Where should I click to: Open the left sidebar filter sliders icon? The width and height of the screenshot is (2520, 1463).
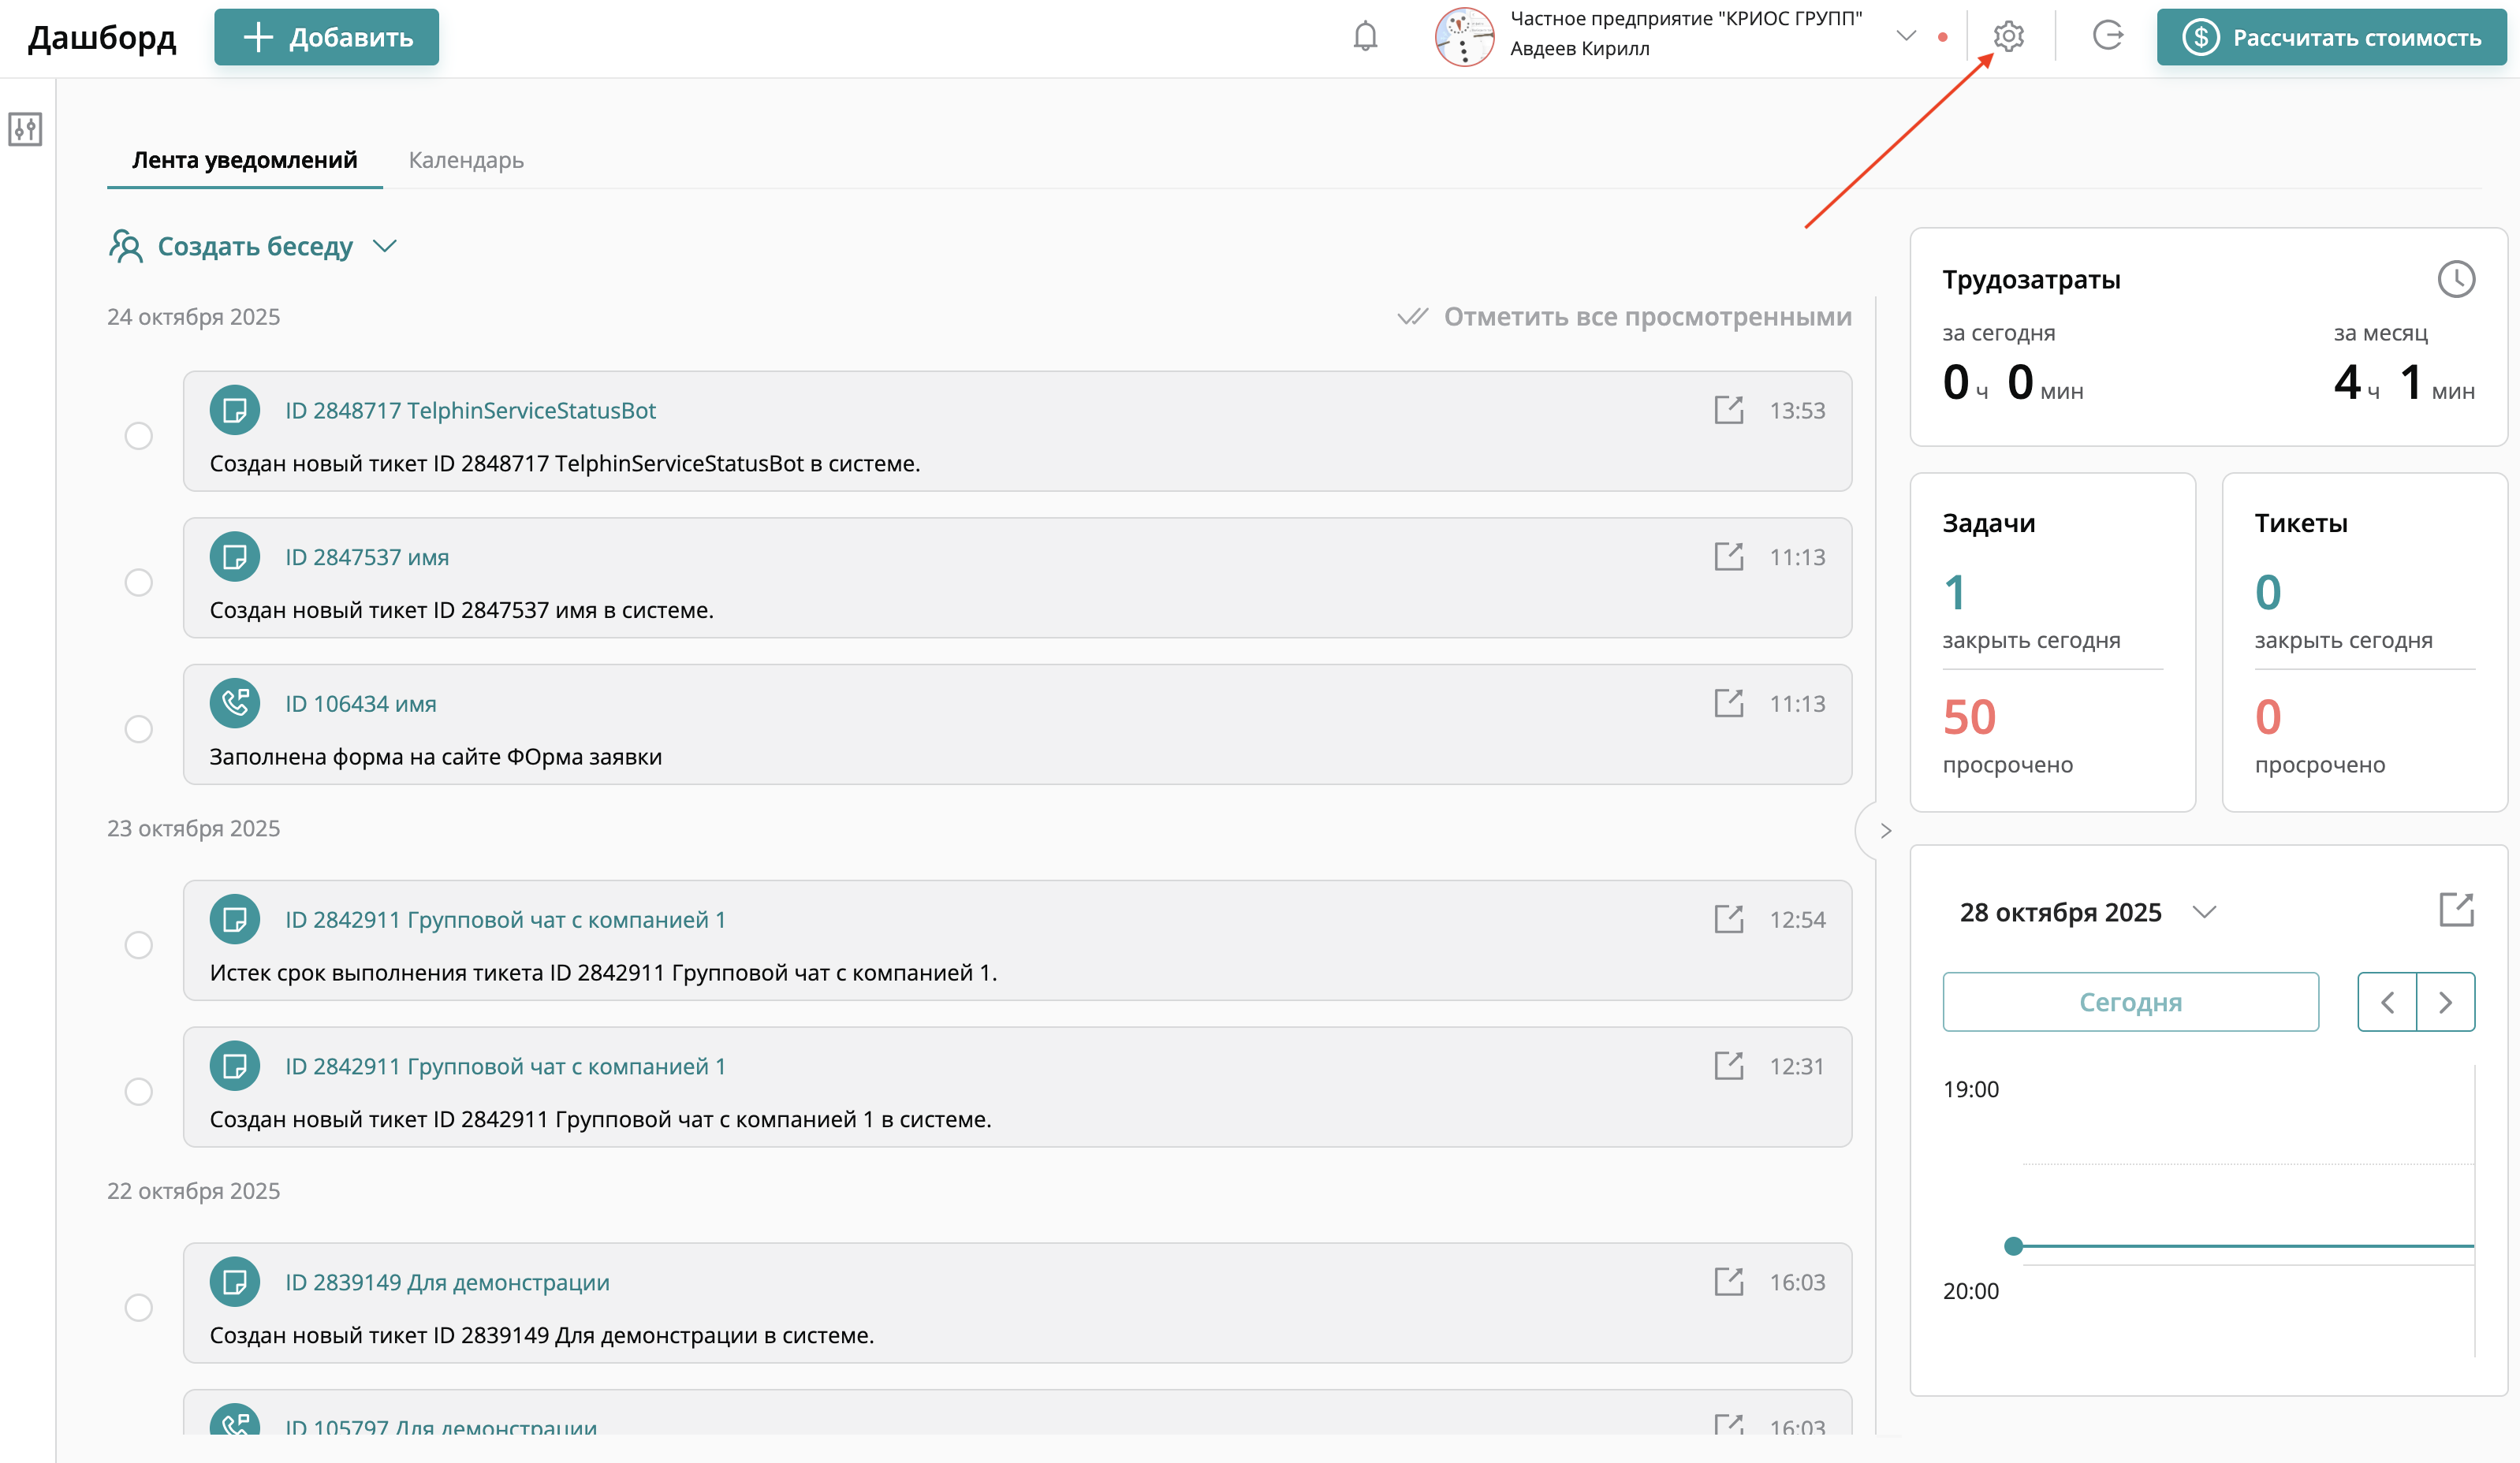pyautogui.click(x=25, y=129)
